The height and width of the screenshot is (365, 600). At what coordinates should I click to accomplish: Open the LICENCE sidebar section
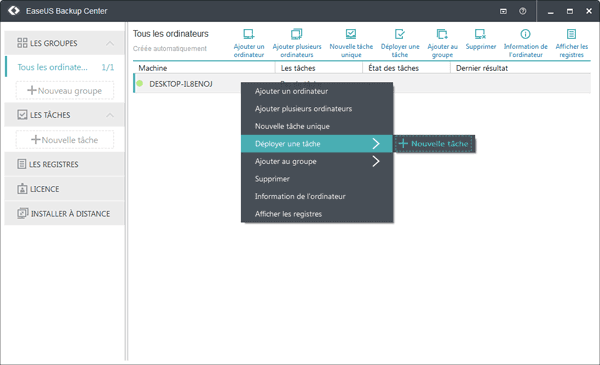tap(64, 189)
